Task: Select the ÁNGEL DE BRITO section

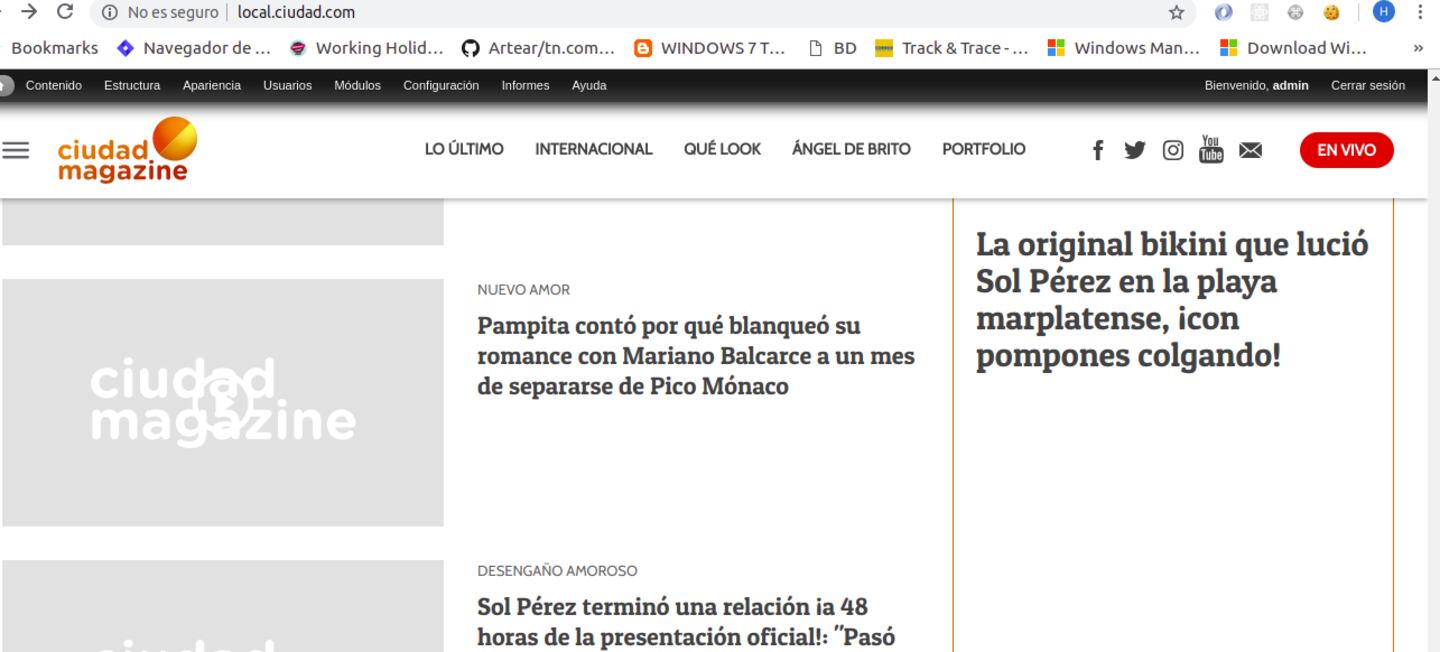Action: click(x=851, y=149)
